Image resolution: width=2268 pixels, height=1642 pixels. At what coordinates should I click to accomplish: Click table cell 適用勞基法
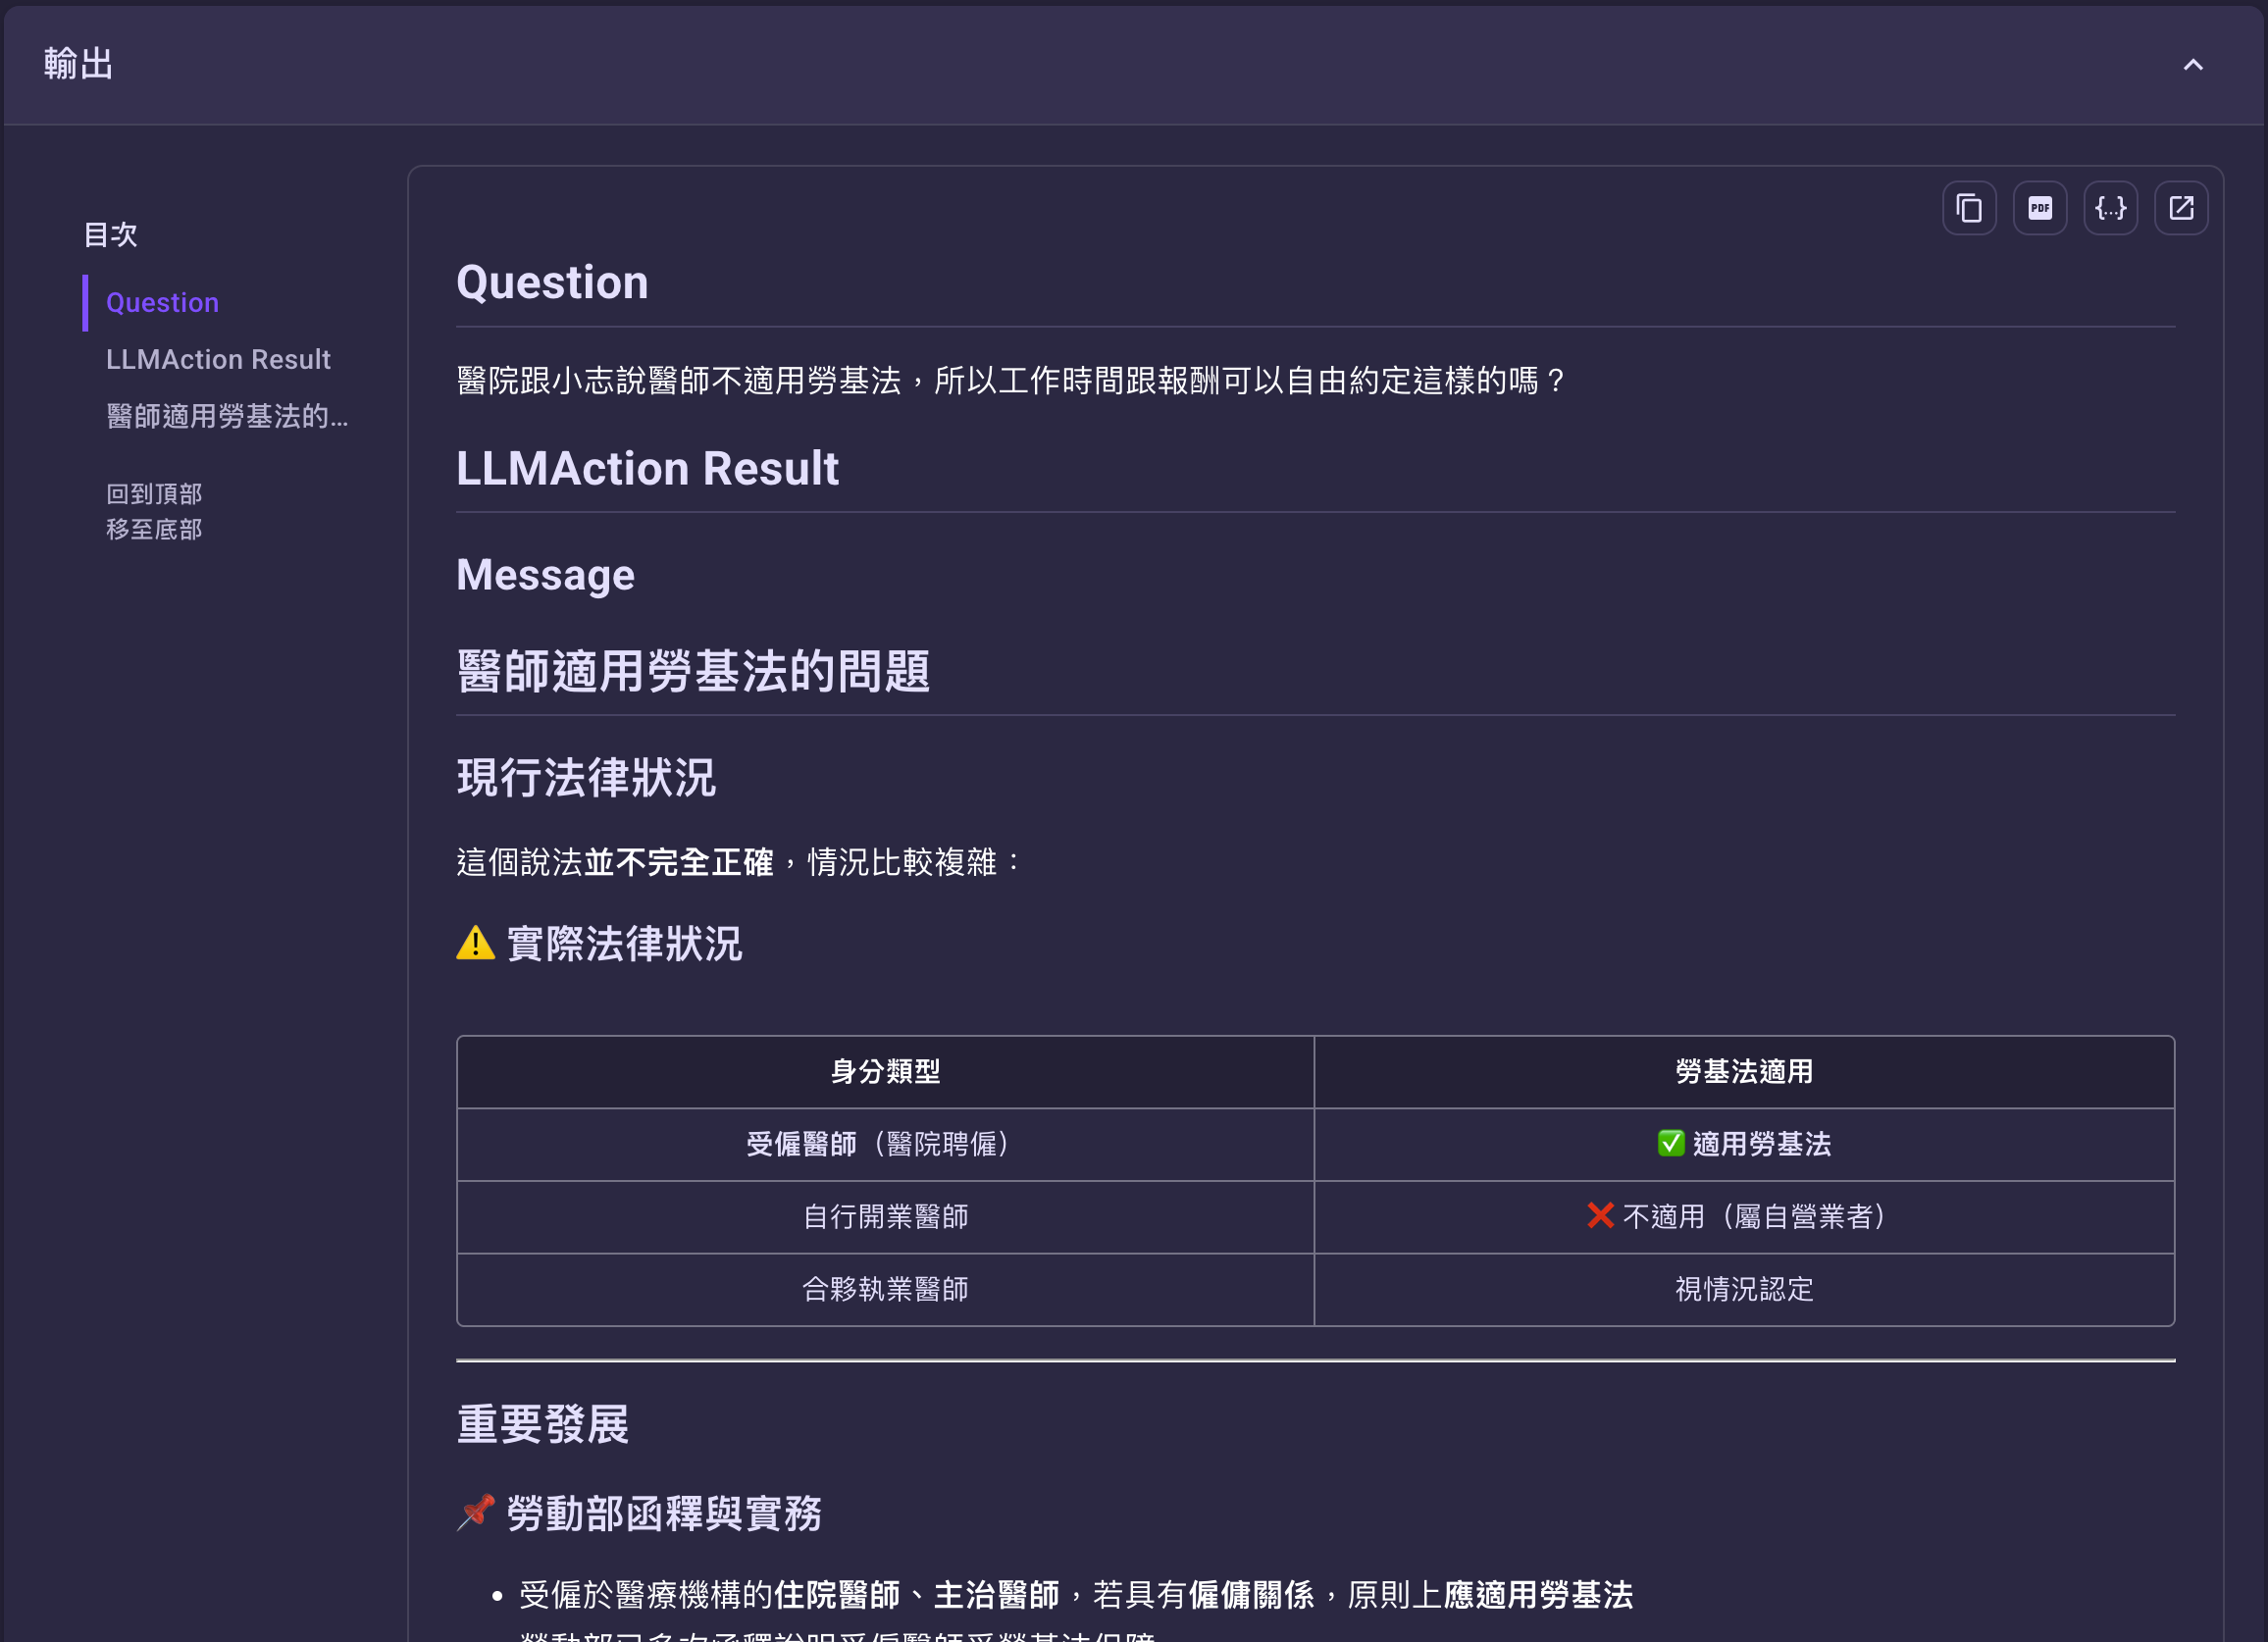pos(1743,1144)
